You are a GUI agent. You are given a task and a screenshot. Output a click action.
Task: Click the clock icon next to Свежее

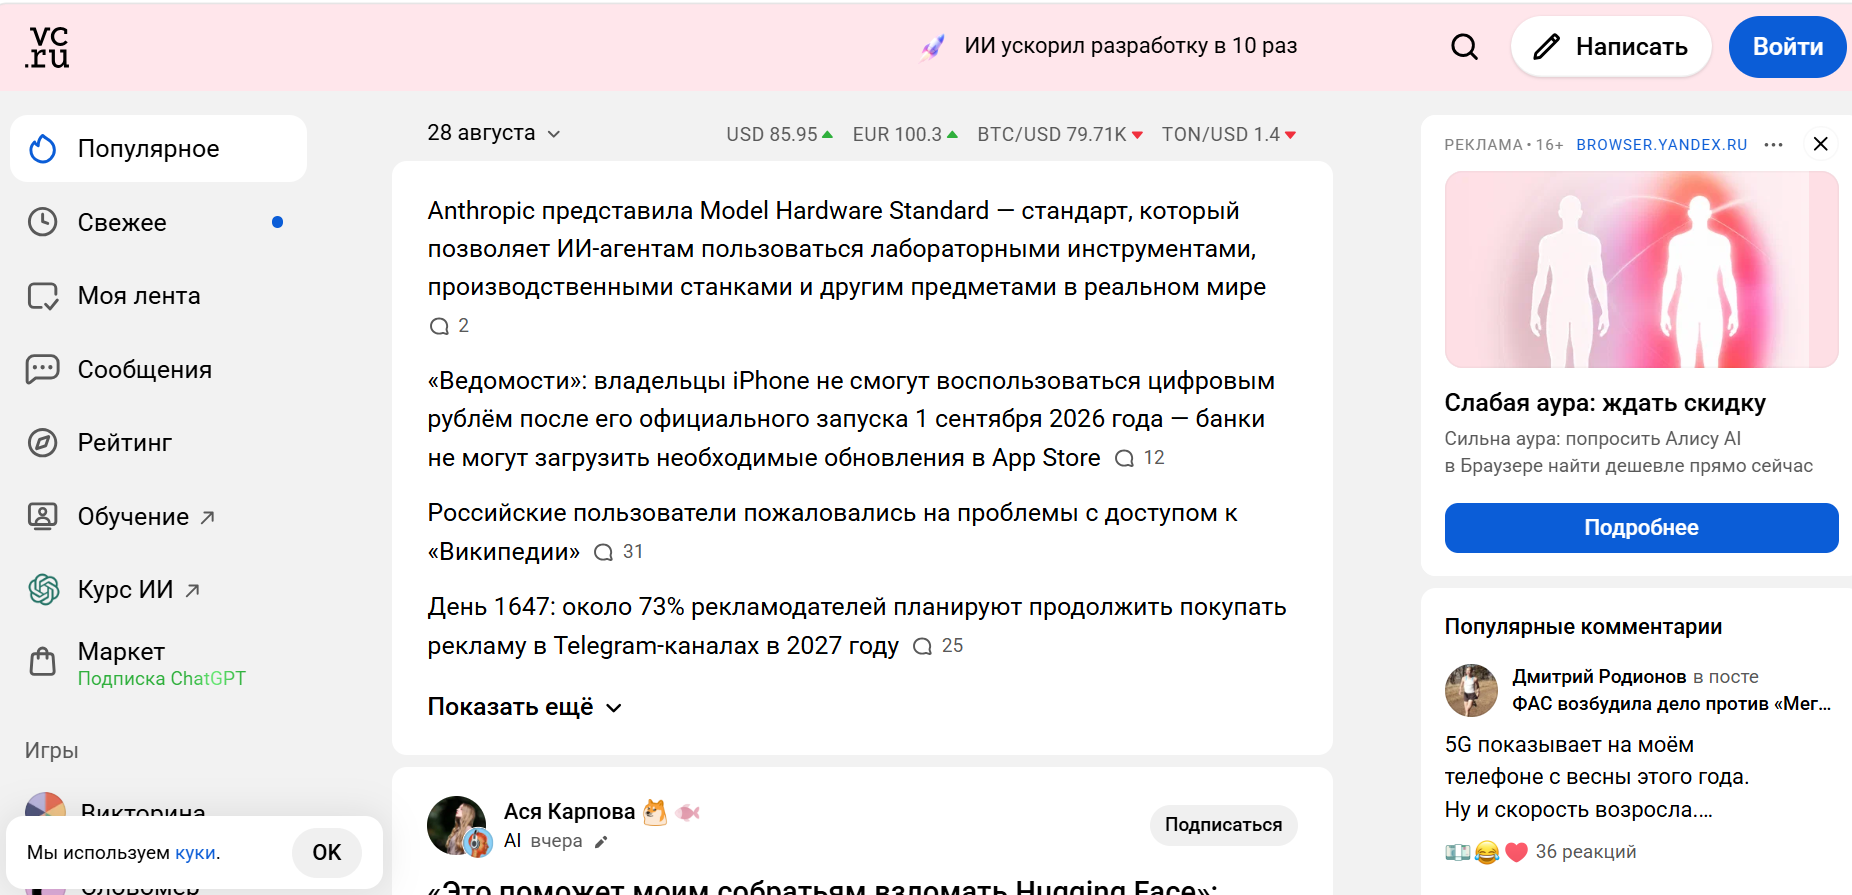tap(43, 222)
